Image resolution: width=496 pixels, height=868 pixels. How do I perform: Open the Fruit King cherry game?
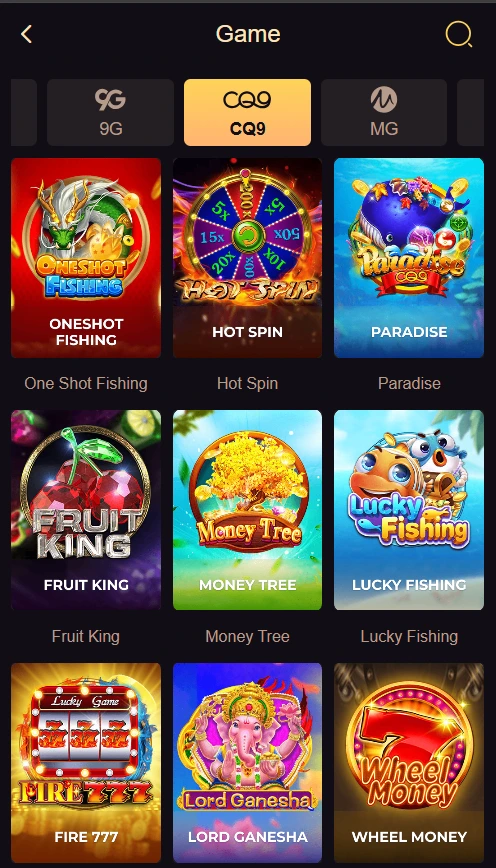coord(86,510)
